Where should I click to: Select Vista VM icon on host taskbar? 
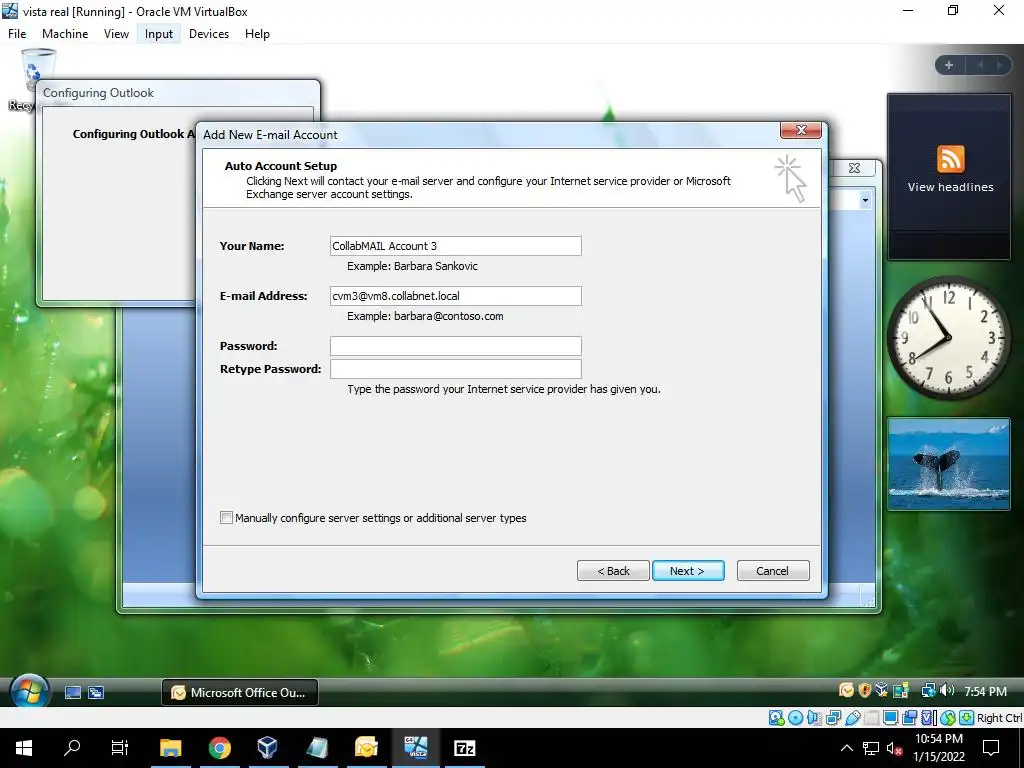(x=415, y=748)
